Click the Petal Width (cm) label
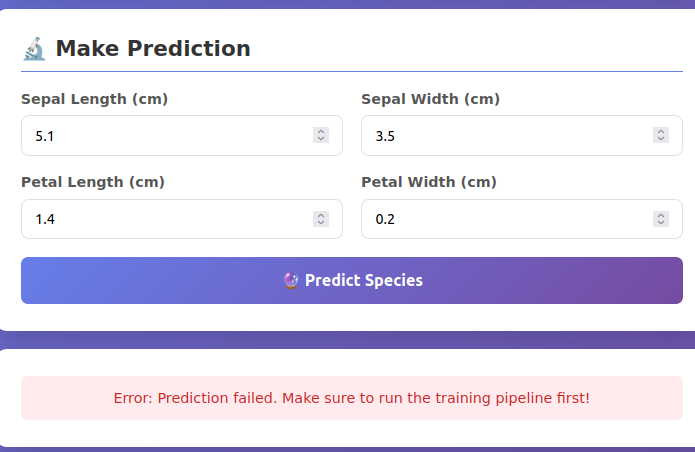The image size is (695, 452). pos(429,182)
